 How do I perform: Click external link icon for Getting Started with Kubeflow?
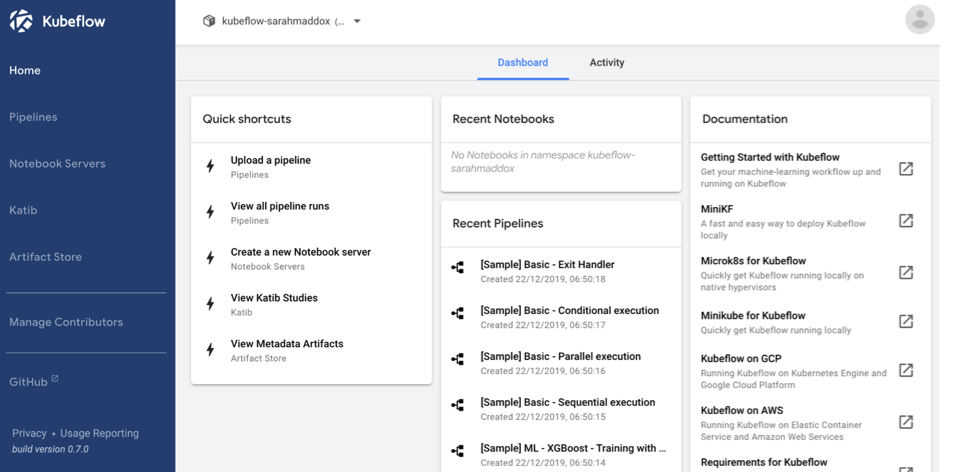(x=905, y=169)
